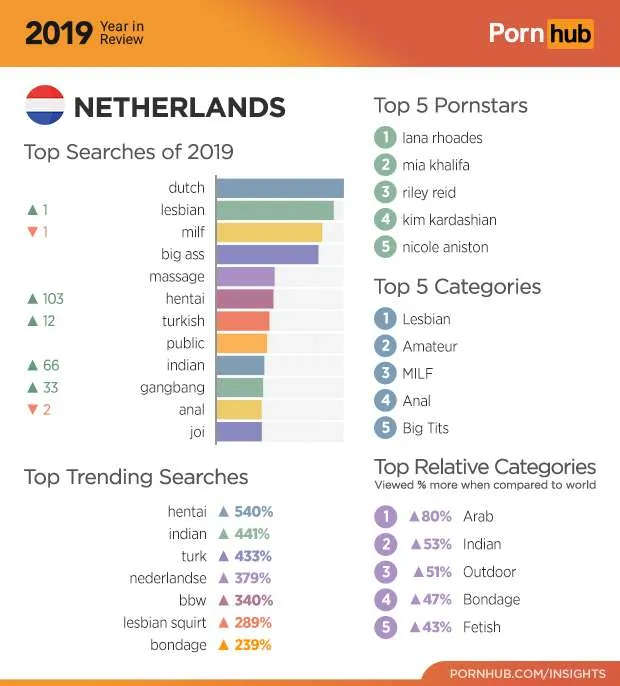Click the number 3 badge beside Outdoor

385,572
